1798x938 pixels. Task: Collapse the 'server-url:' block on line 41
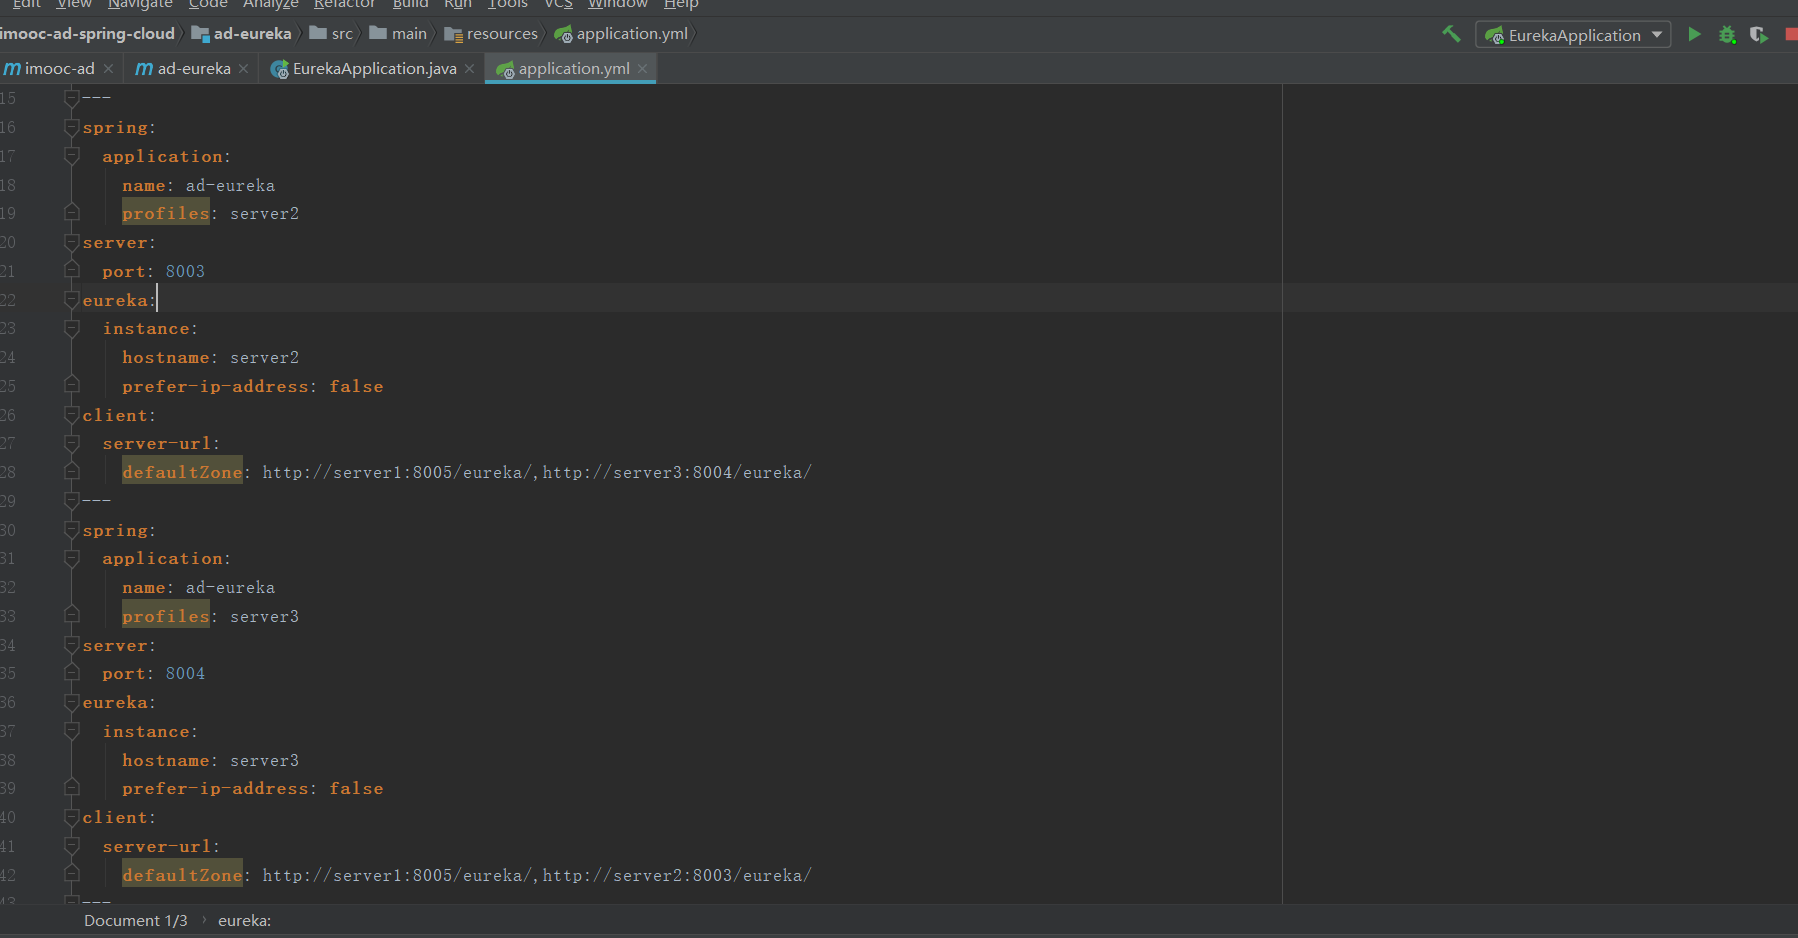72,847
